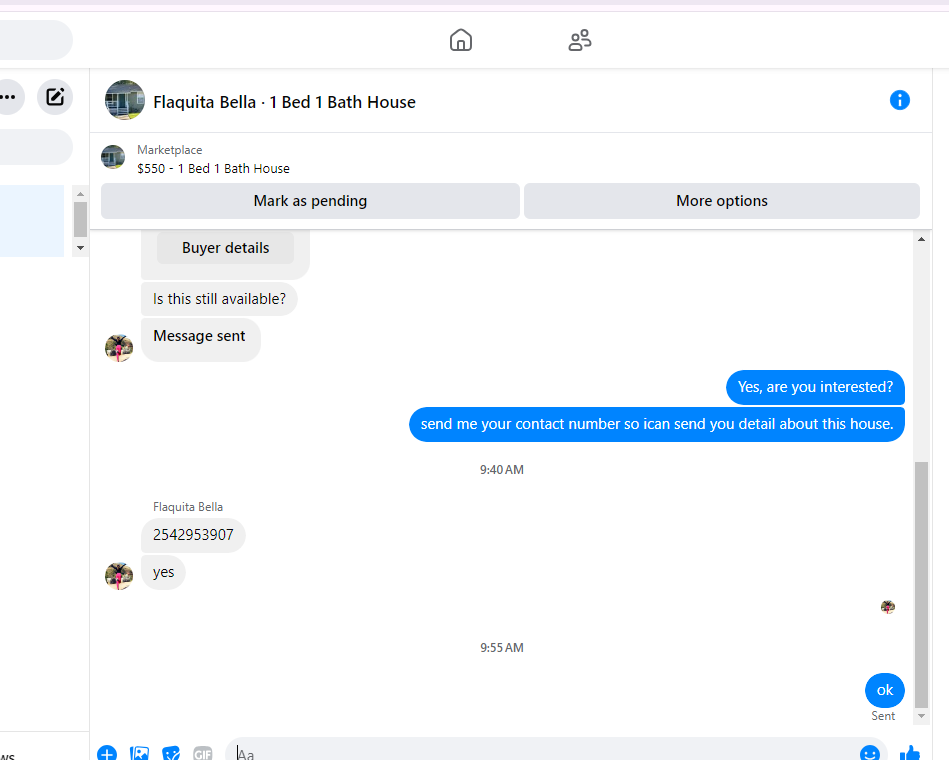Click the 9:40 AM timestamp

(502, 470)
